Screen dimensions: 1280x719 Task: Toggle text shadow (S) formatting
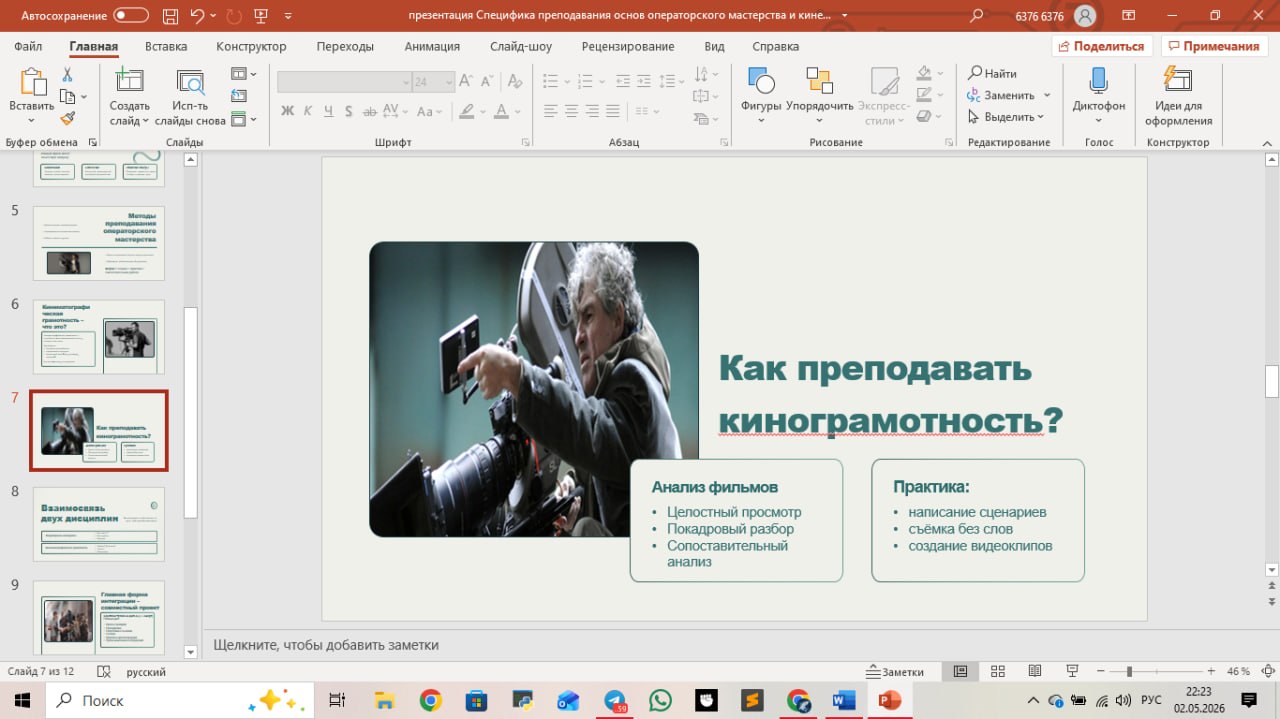tap(350, 111)
